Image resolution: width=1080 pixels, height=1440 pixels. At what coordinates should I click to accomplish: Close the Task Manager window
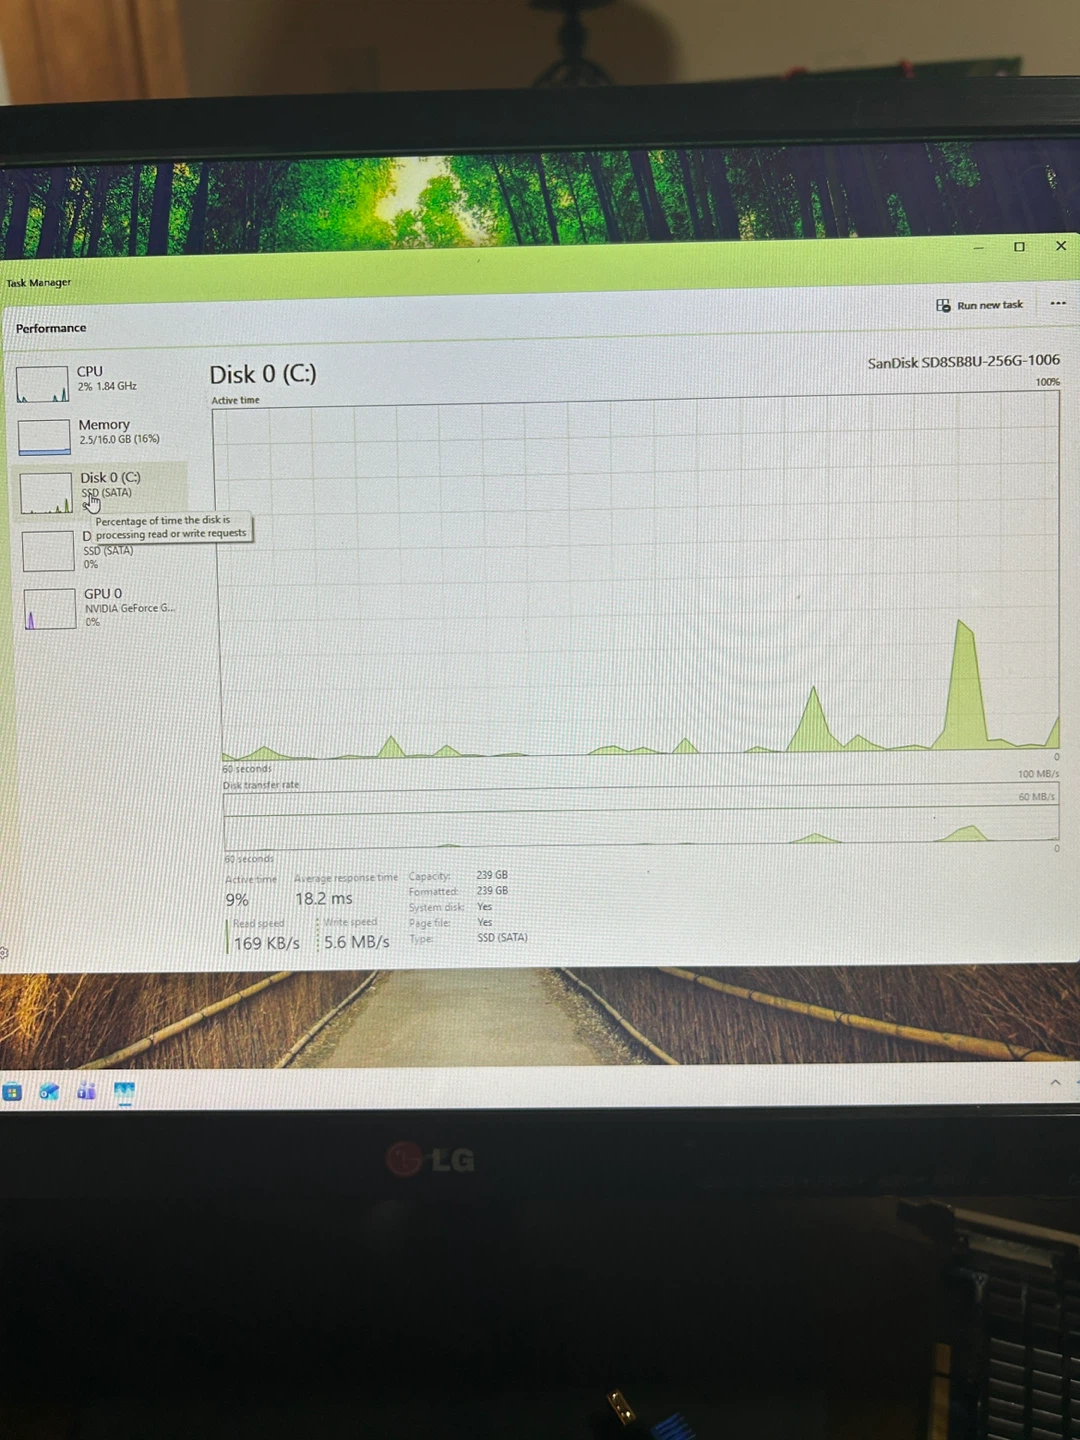pyautogui.click(x=1061, y=246)
